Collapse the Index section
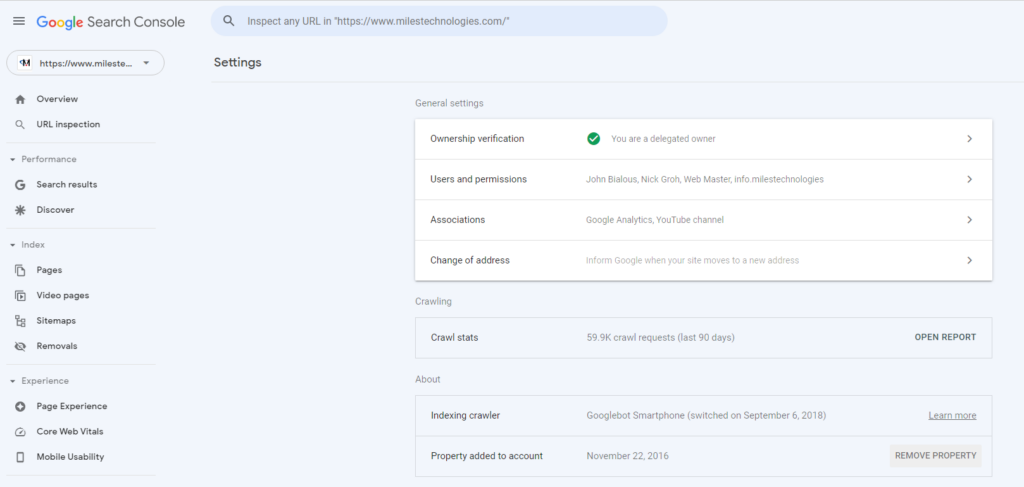Screen dimensions: 1024x487 point(12,245)
